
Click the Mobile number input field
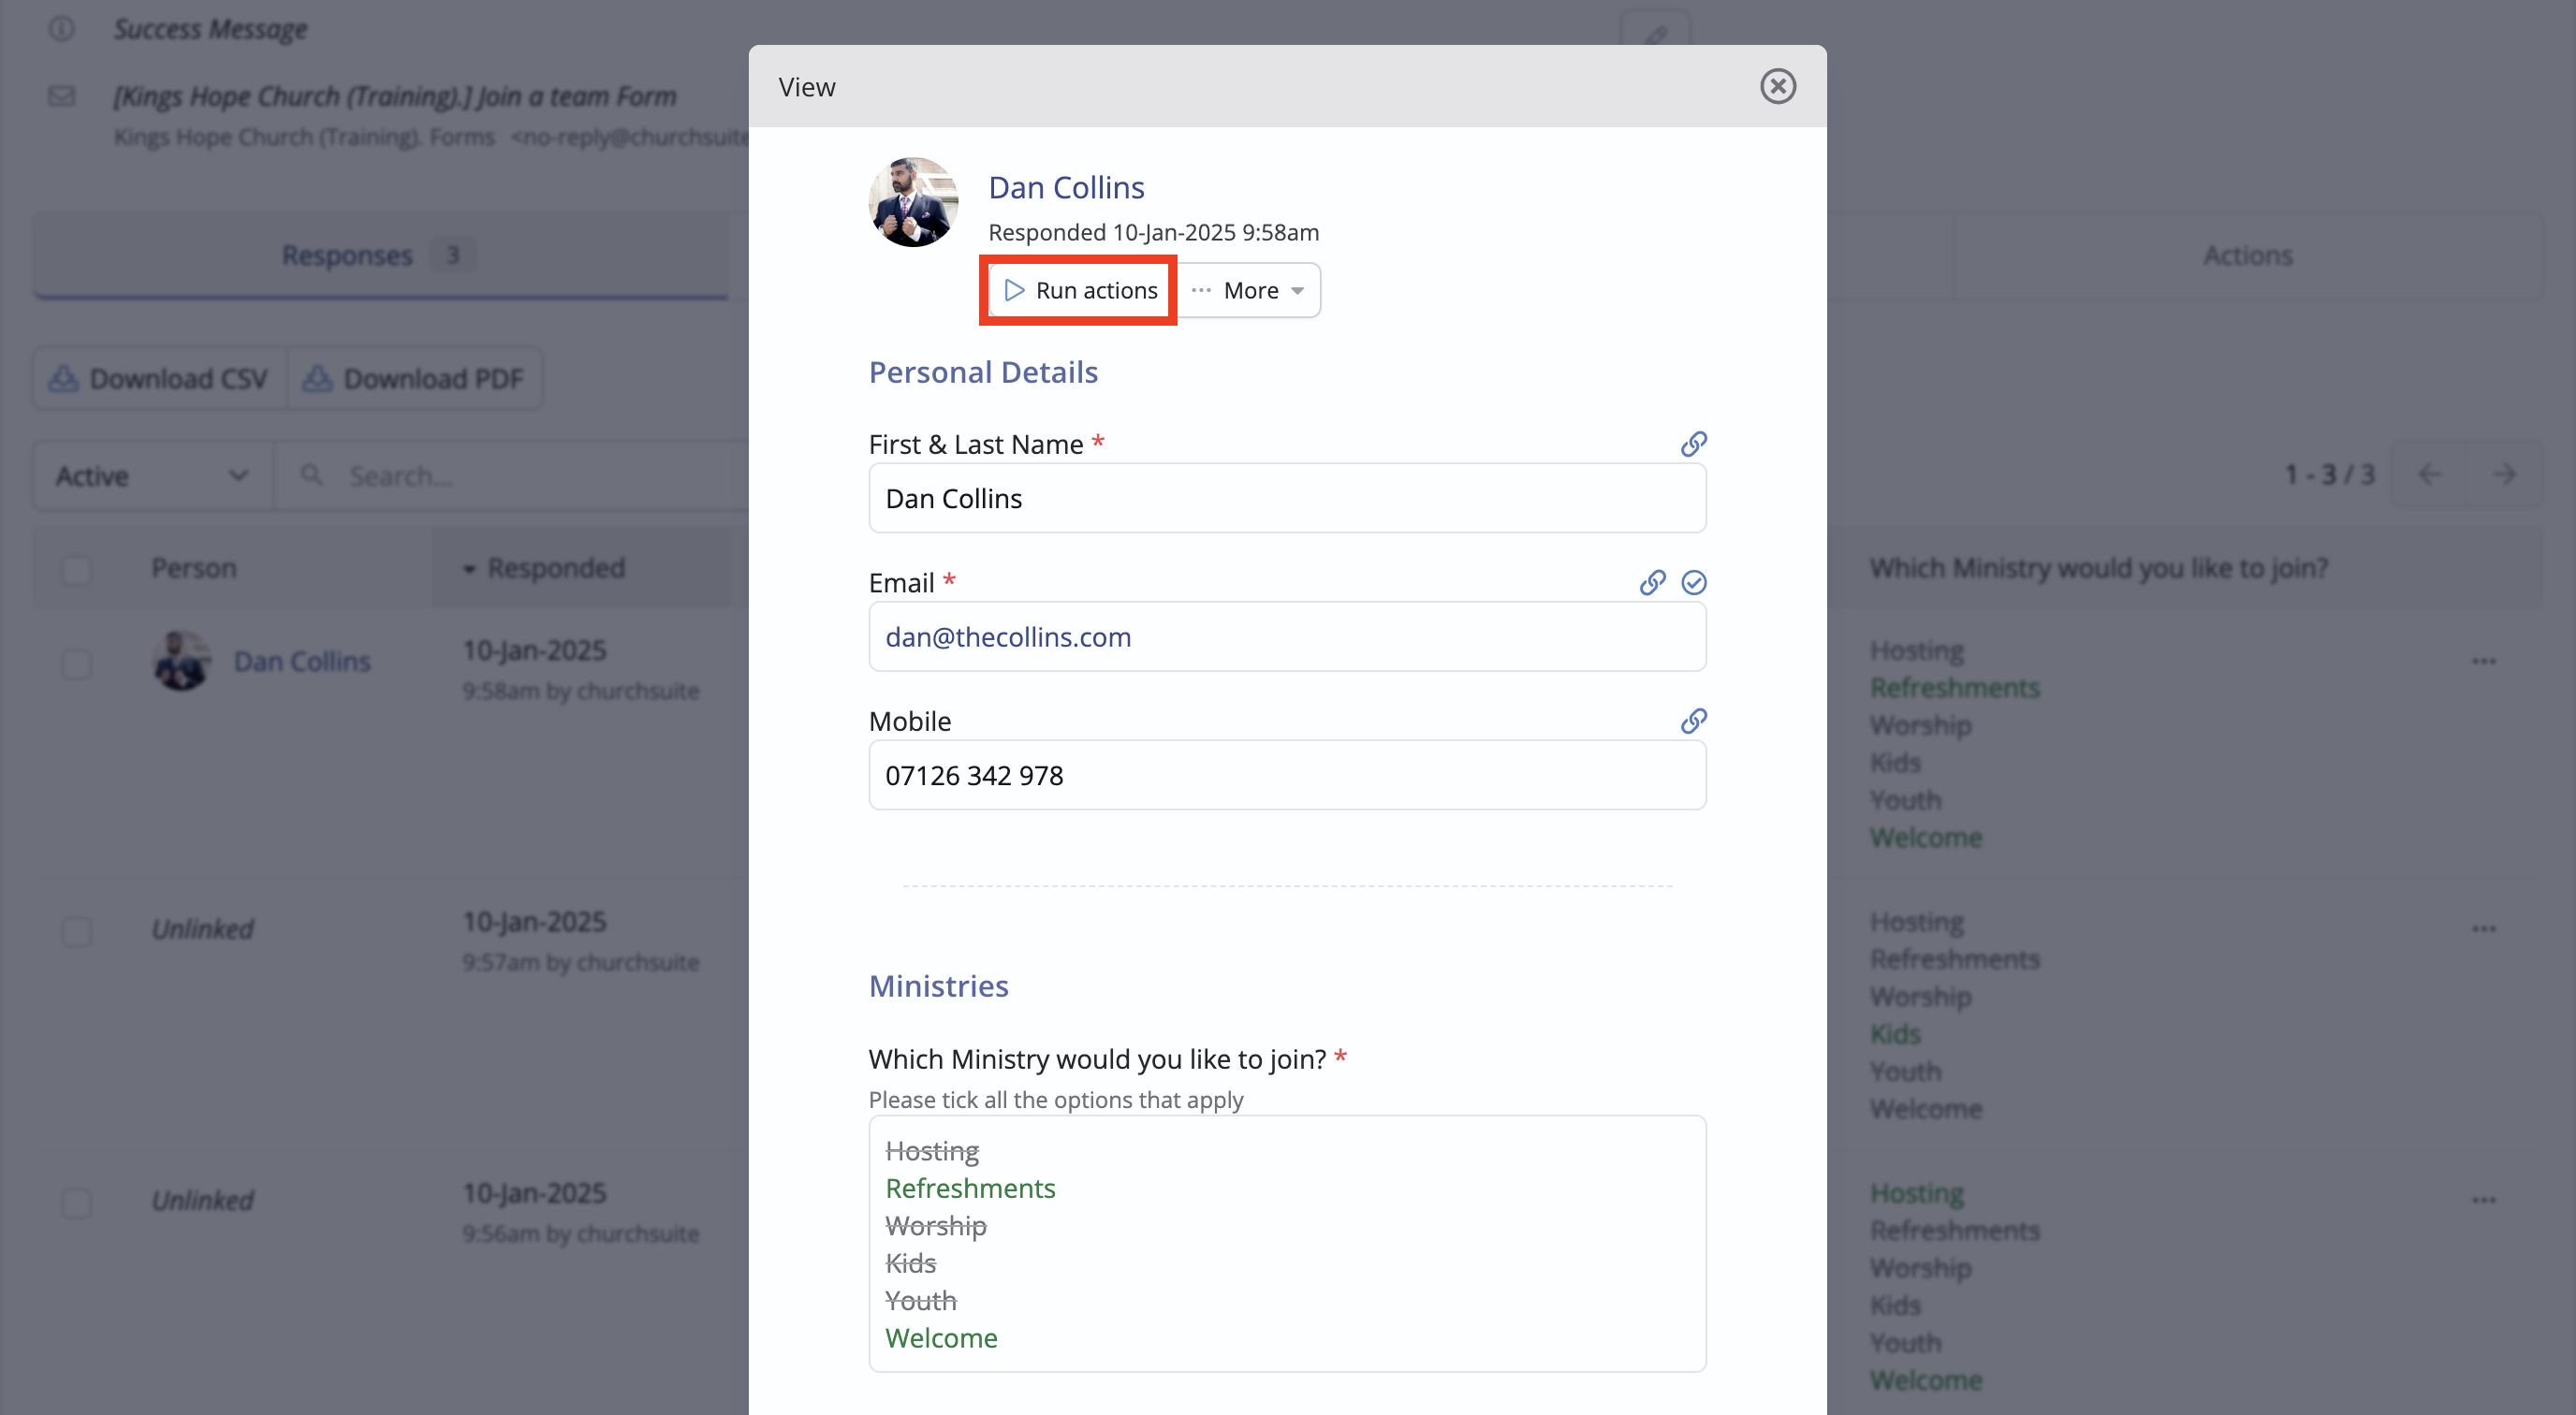(1286, 775)
